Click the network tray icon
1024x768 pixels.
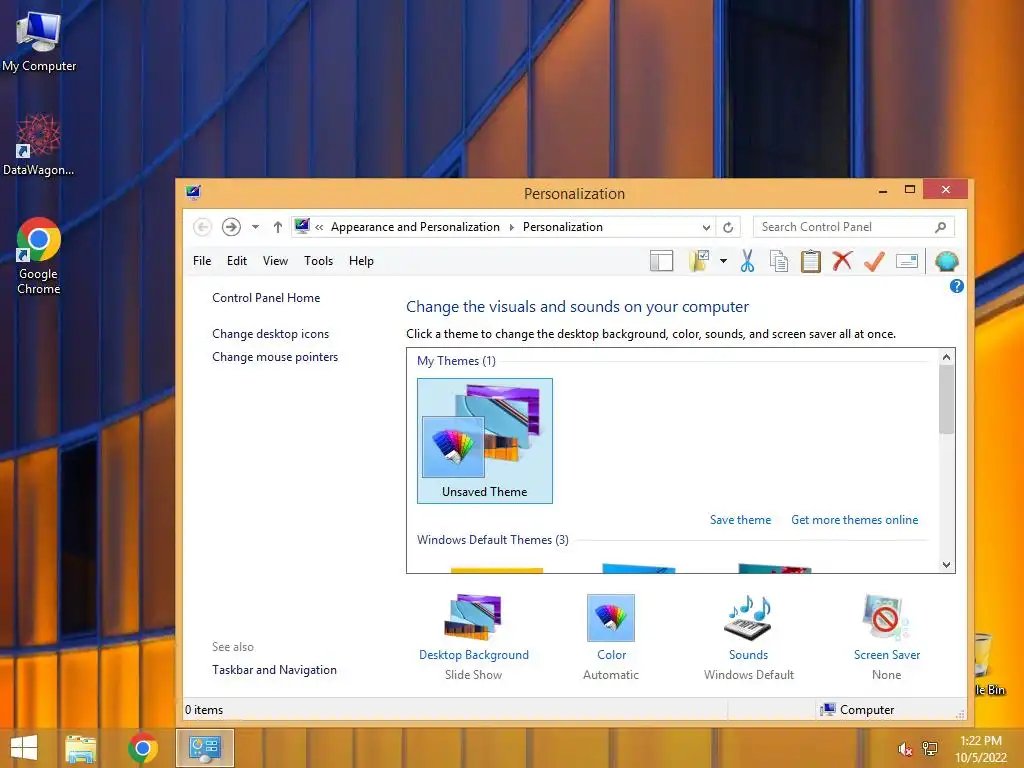(930, 749)
